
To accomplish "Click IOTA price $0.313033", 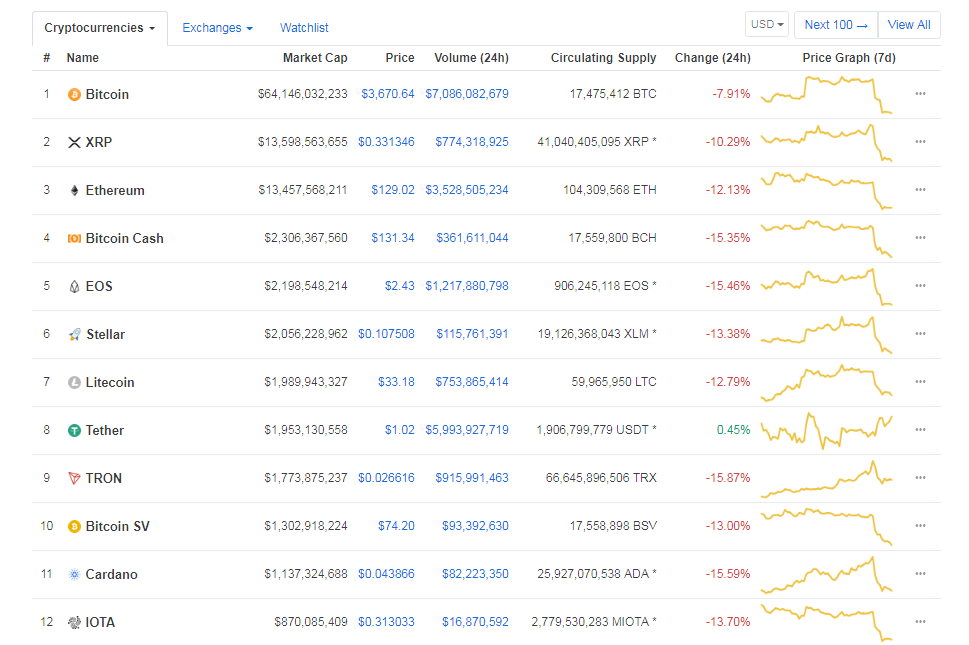I will (386, 622).
